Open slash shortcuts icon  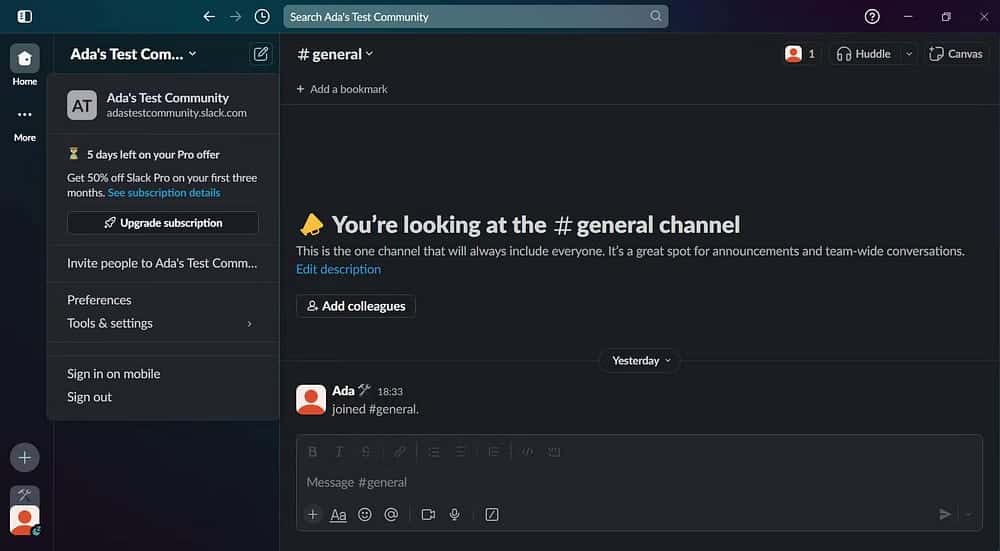pos(492,515)
